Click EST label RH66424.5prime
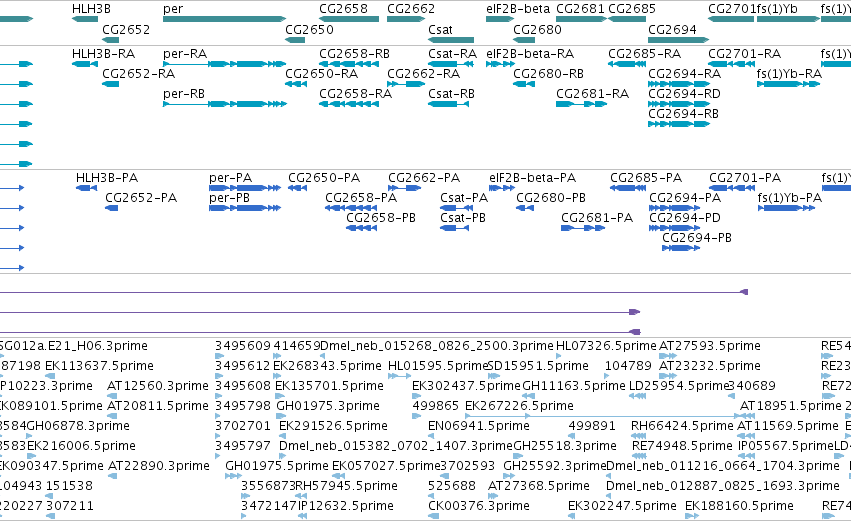 click(682, 427)
